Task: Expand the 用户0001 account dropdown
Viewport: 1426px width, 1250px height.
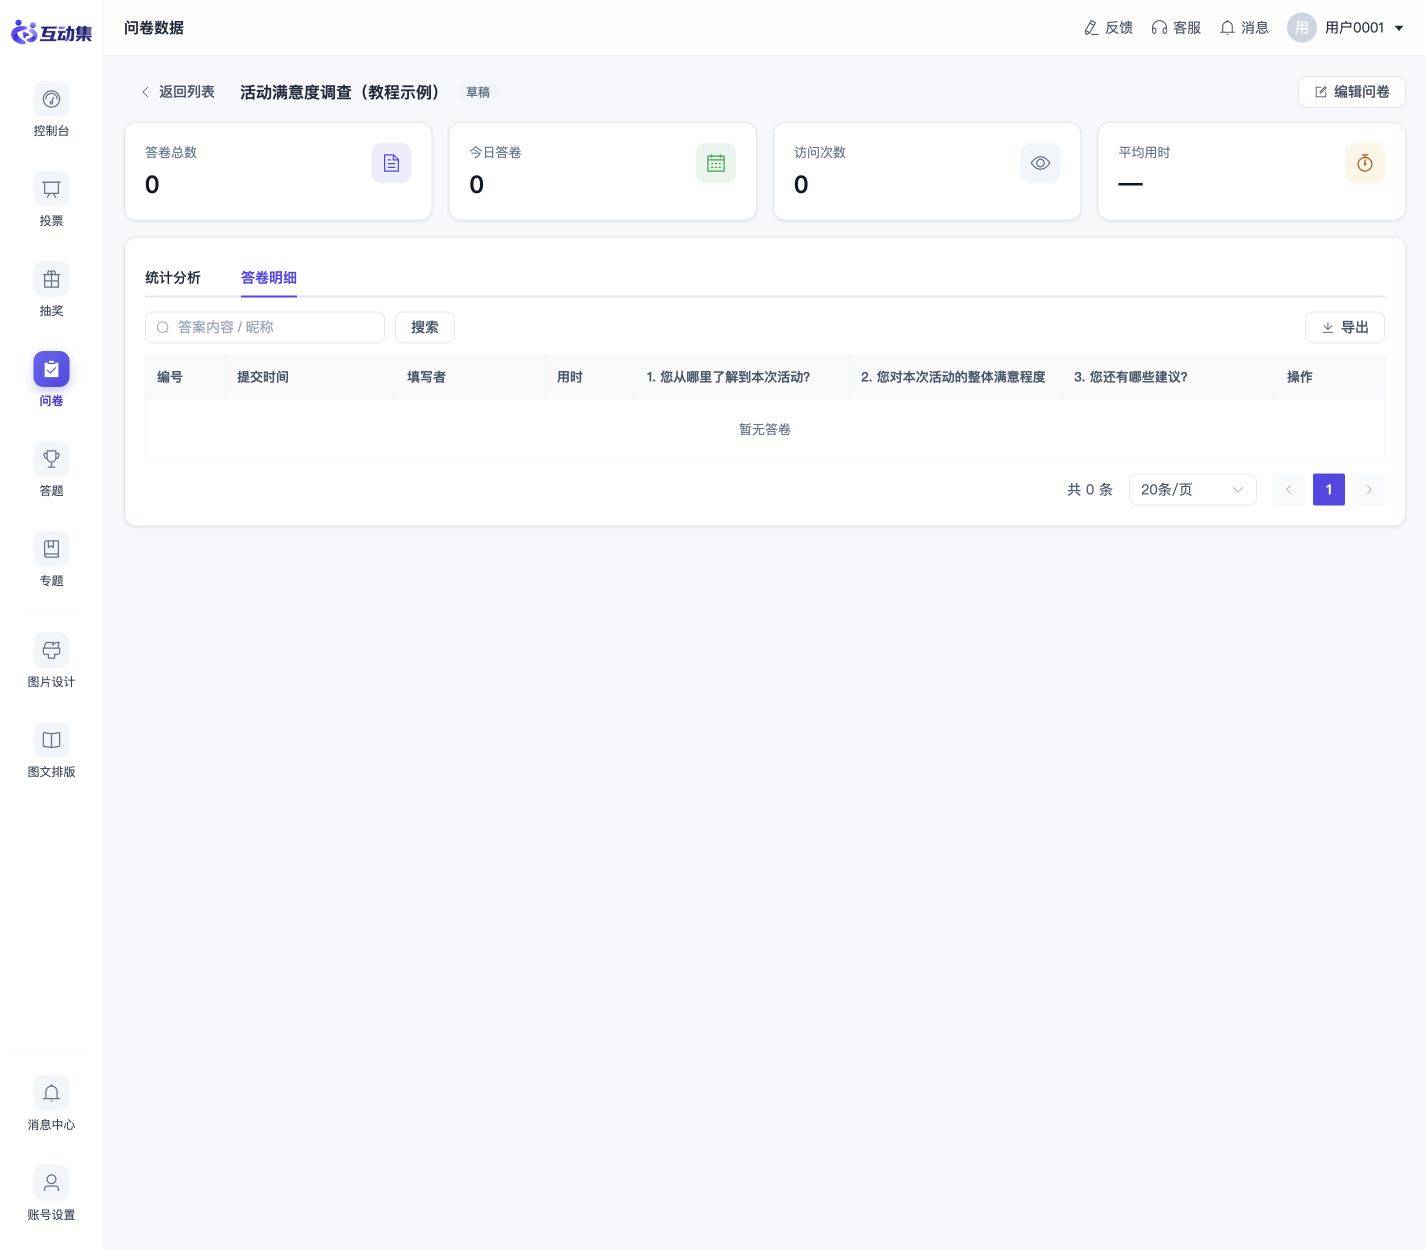Action: click(x=1364, y=28)
